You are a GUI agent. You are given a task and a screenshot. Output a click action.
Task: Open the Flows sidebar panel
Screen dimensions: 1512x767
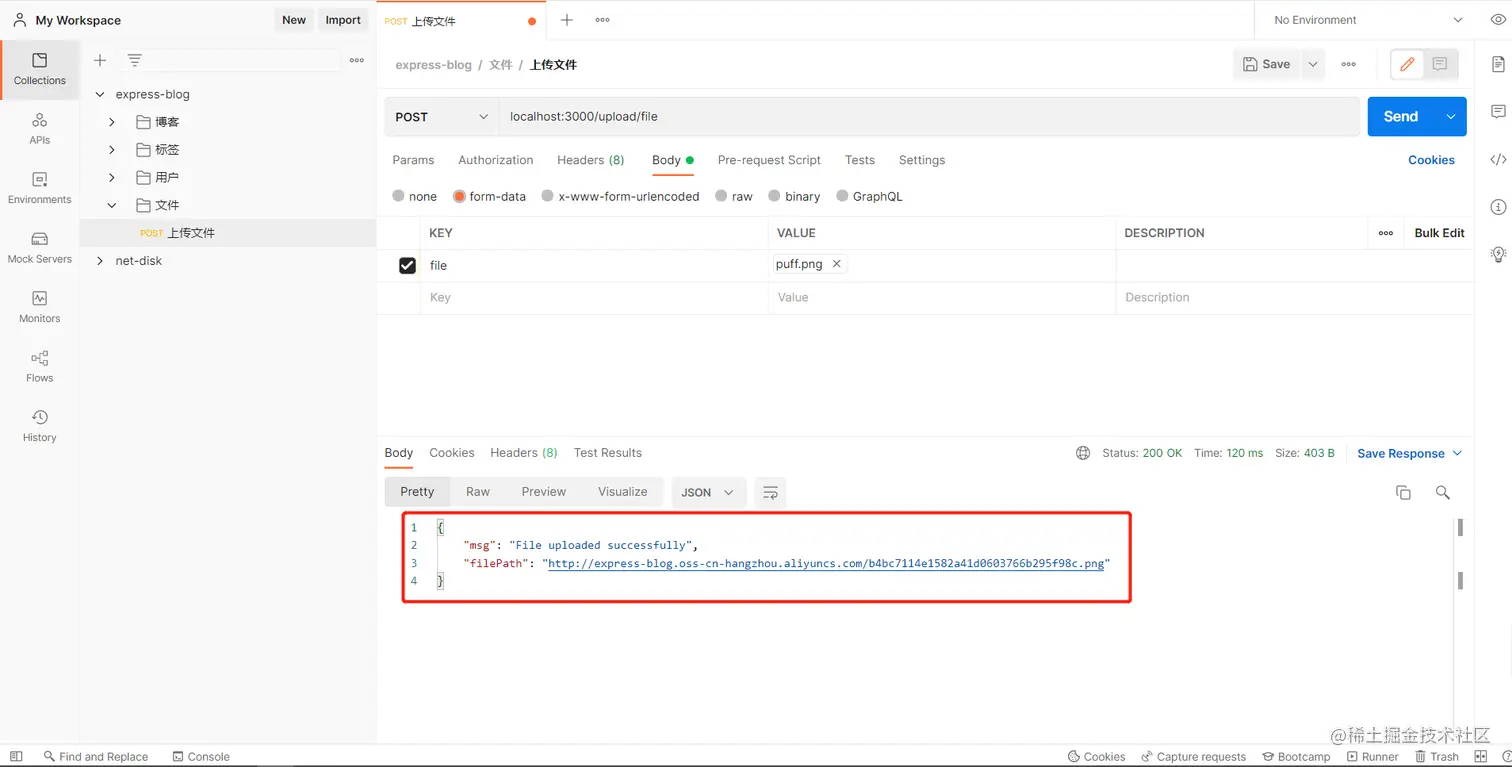coord(39,367)
